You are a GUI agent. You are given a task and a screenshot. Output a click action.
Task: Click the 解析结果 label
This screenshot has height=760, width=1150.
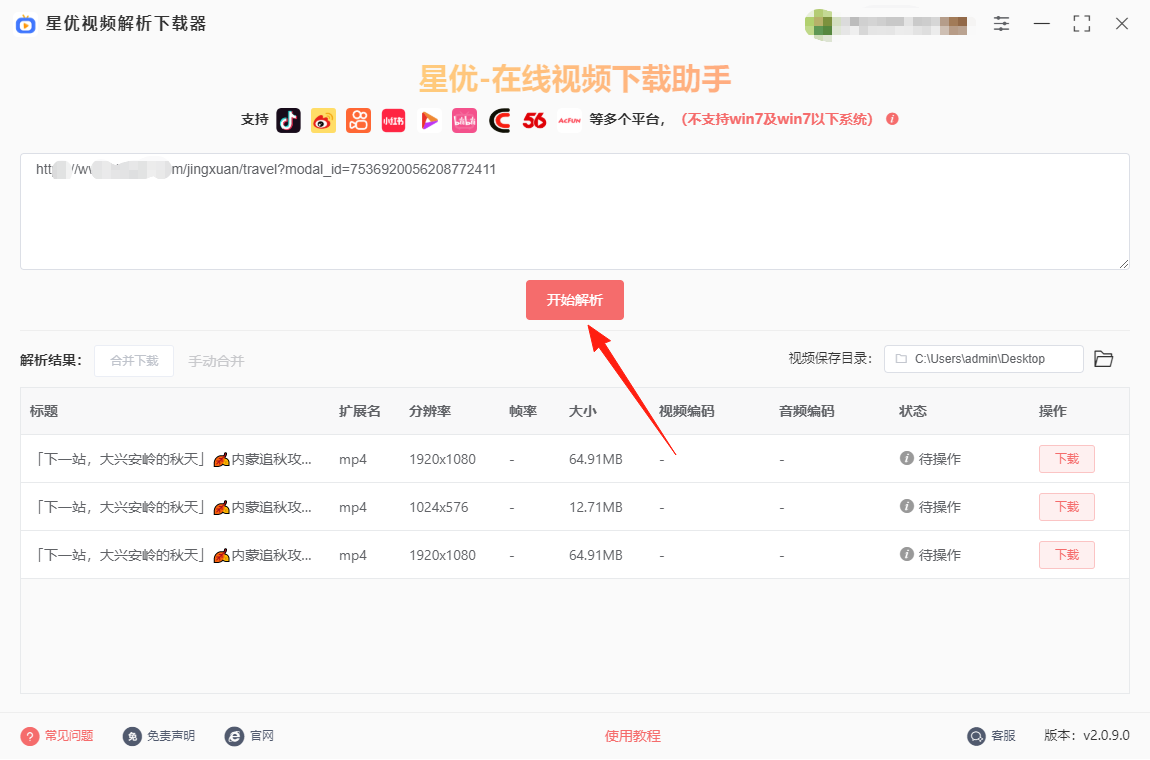(x=51, y=360)
